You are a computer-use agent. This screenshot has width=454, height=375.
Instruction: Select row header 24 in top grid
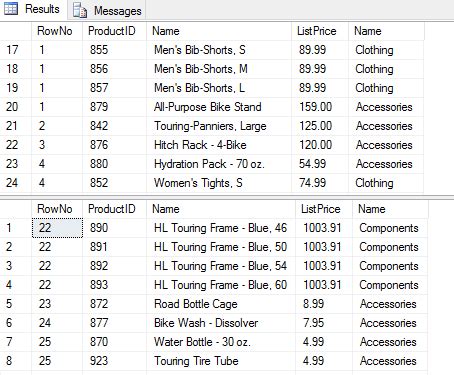point(16,183)
